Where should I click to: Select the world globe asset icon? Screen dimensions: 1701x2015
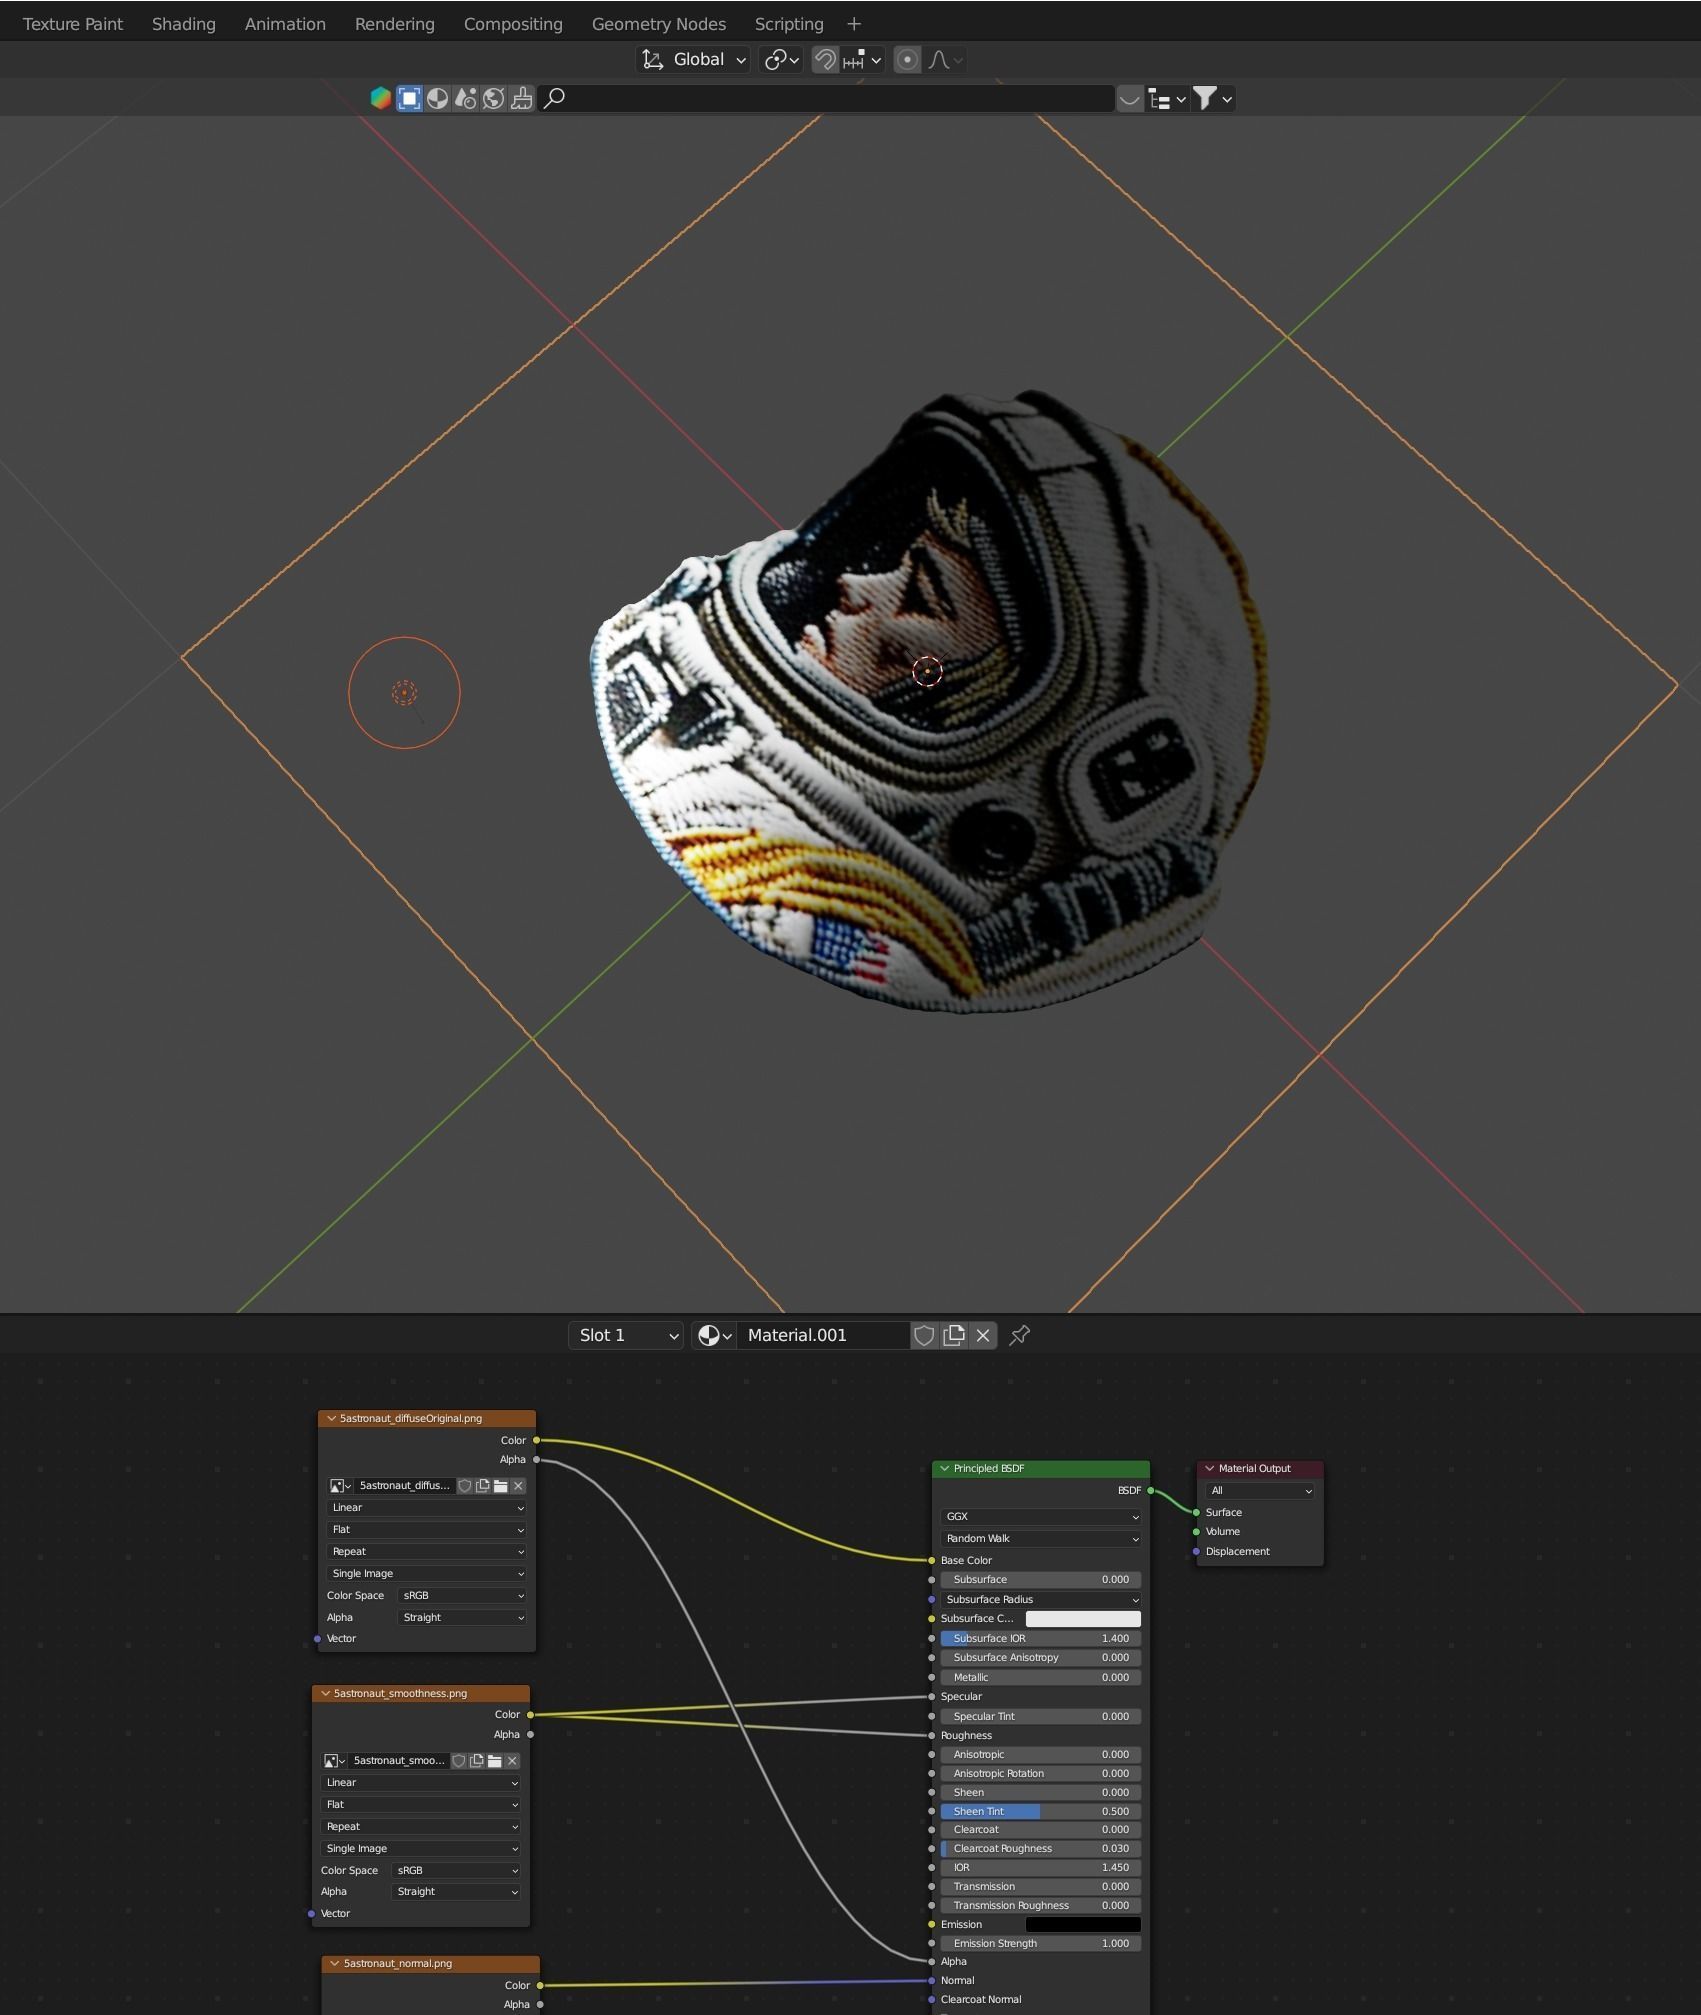(493, 98)
